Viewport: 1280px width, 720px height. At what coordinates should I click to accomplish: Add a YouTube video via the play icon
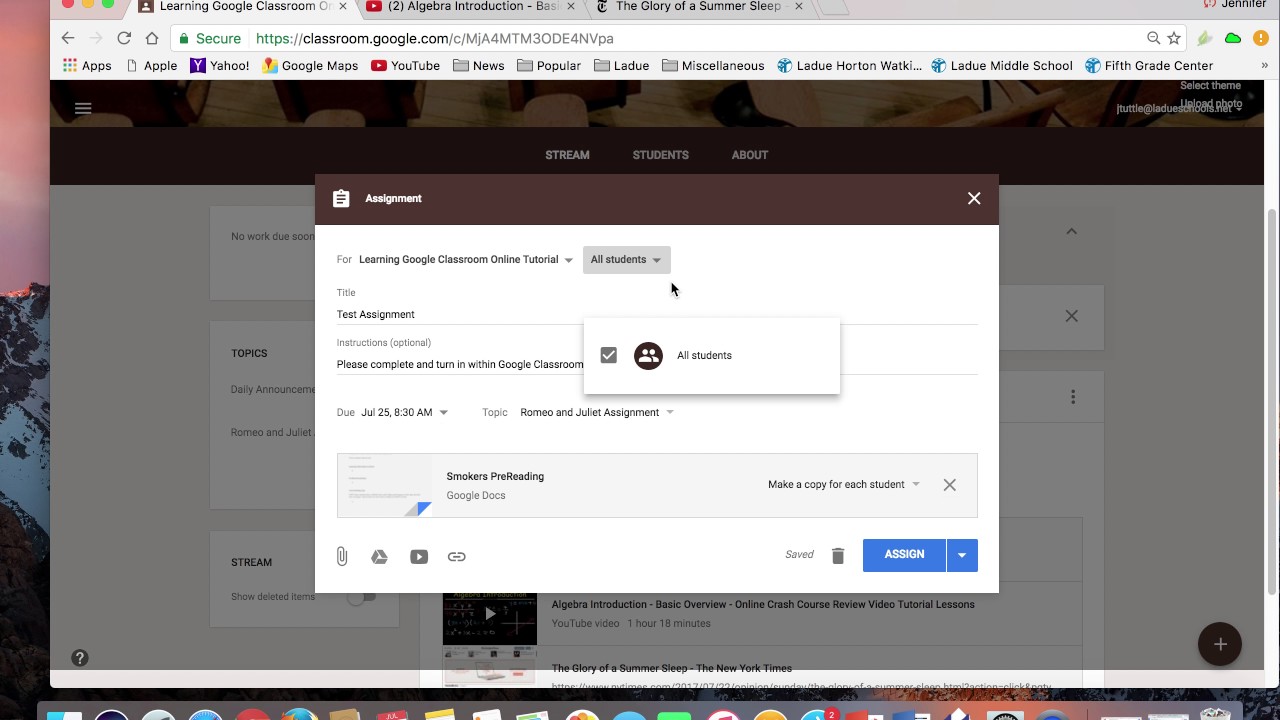pos(419,557)
